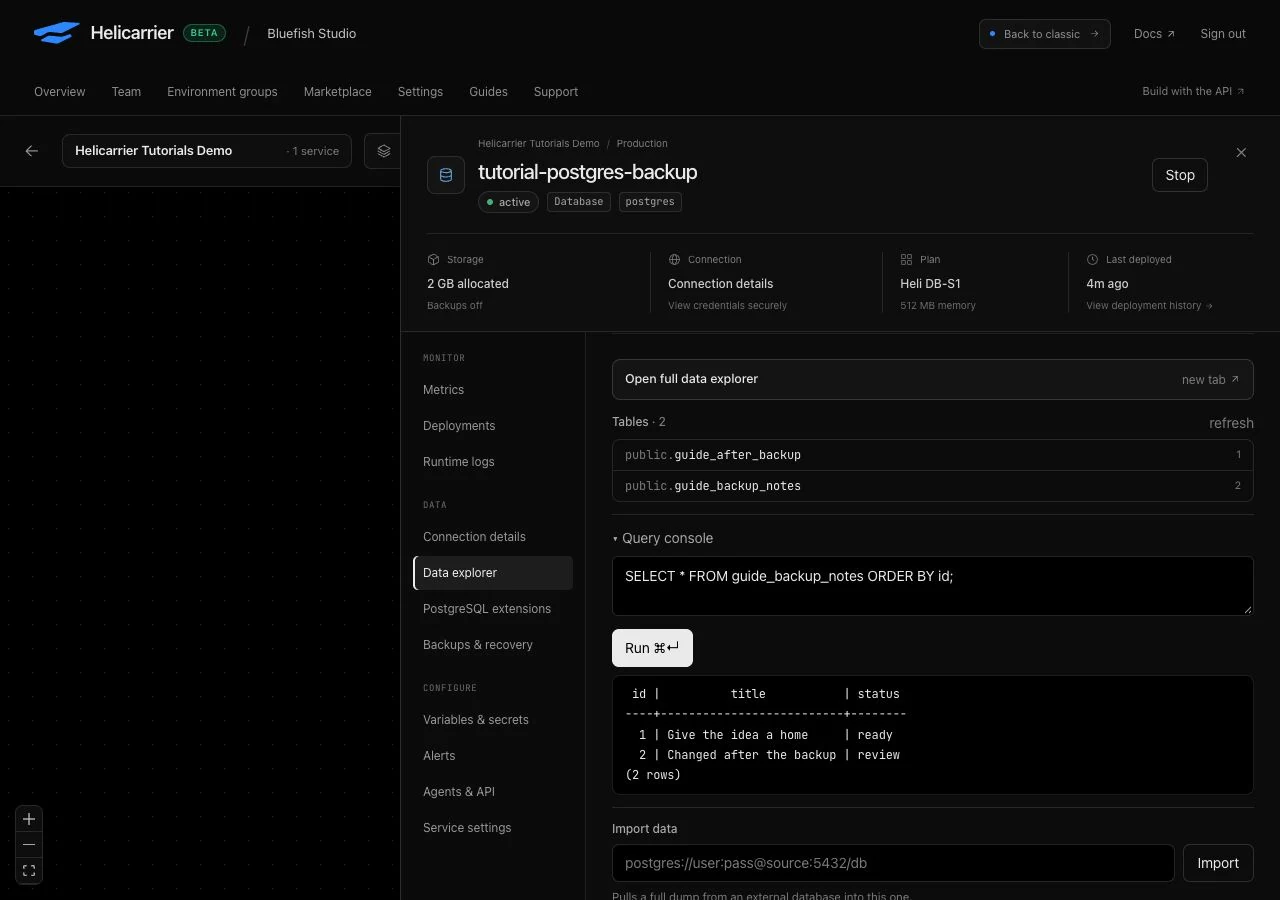Screen dimensions: 1280x900
Task: Select Data explorer in the sidebar
Action: (493, 573)
